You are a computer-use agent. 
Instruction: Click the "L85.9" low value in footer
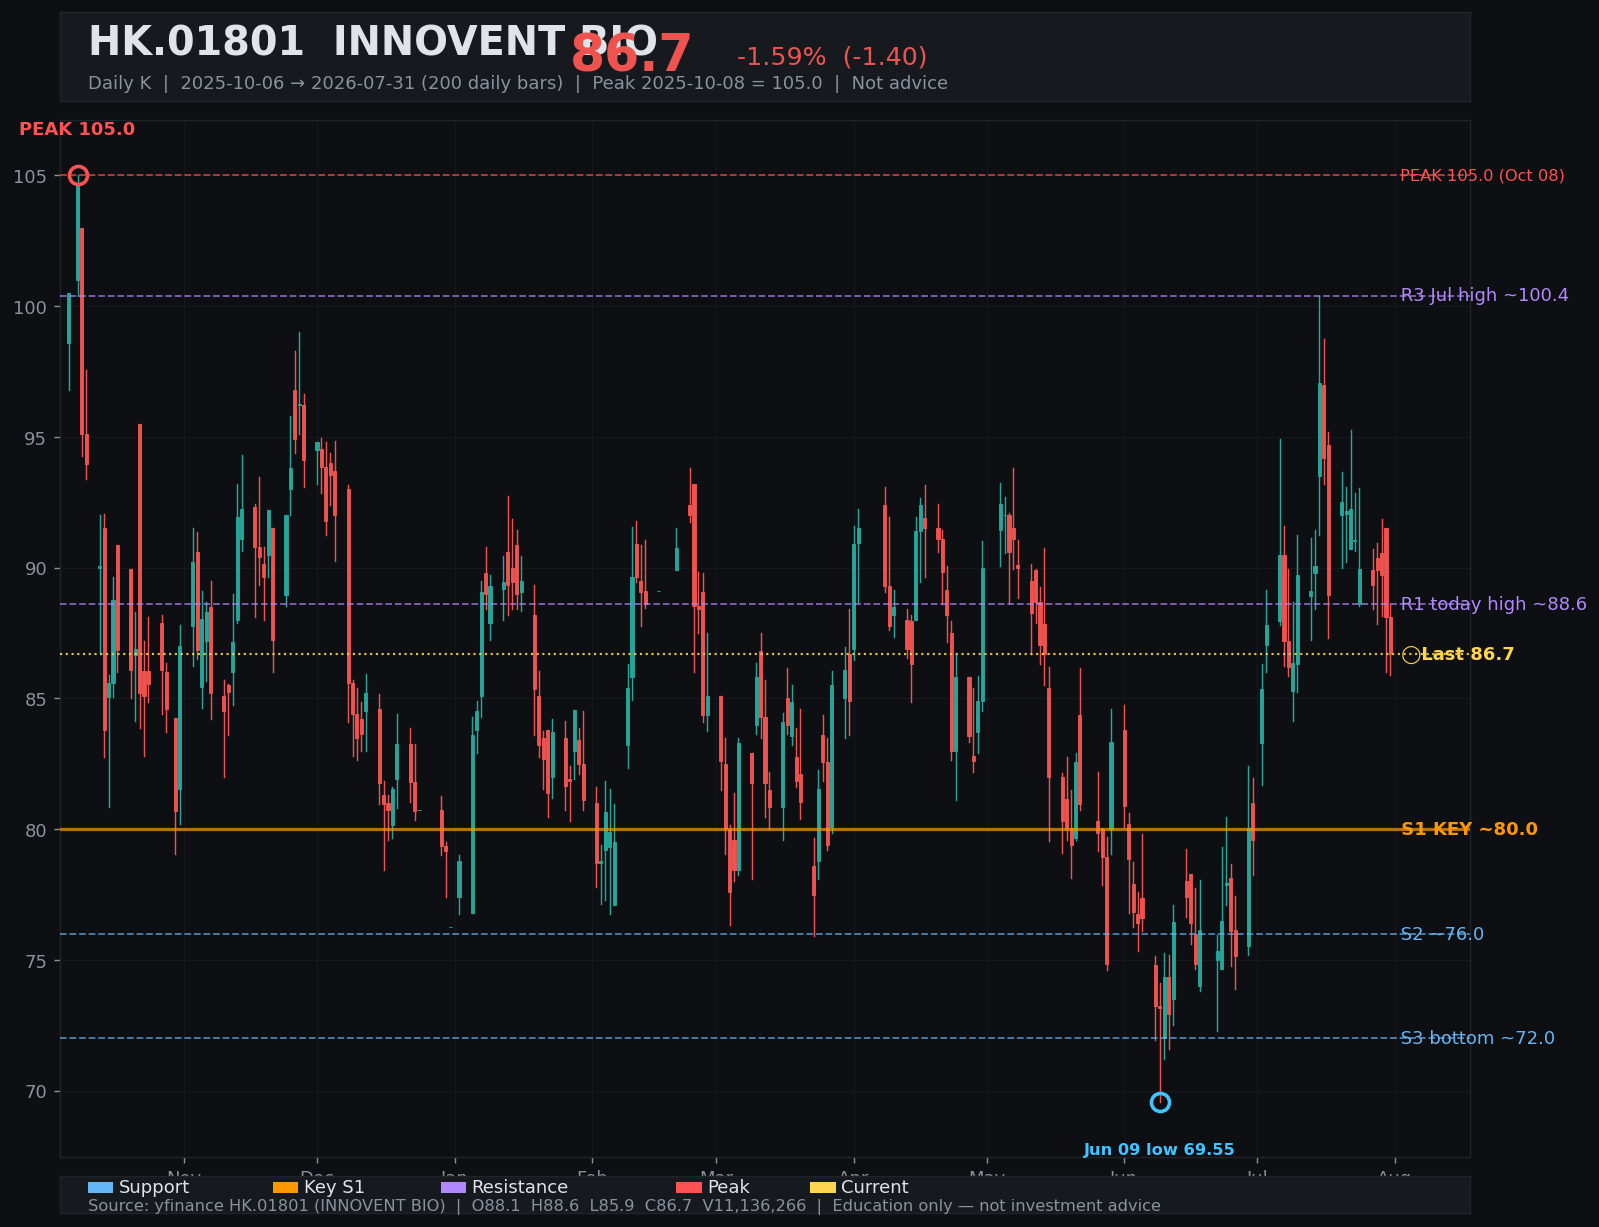(x=612, y=1206)
